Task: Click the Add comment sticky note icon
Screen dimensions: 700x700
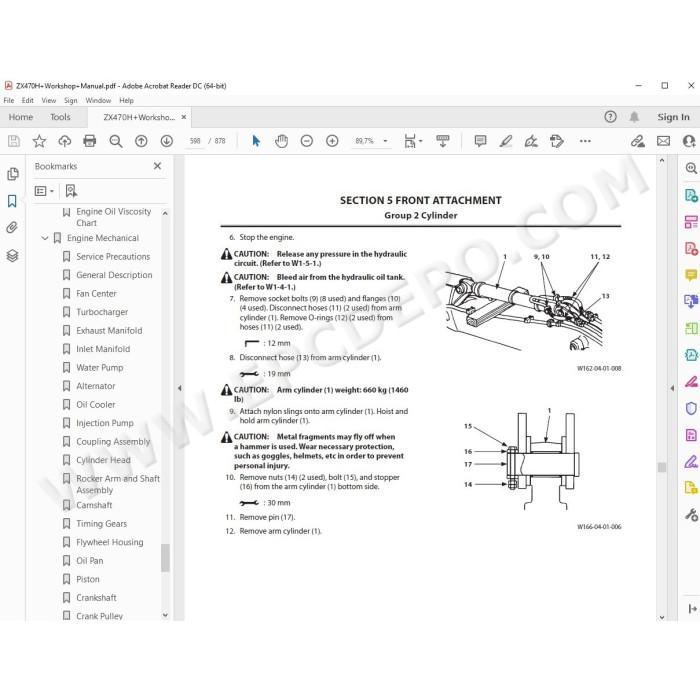Action: [480, 141]
